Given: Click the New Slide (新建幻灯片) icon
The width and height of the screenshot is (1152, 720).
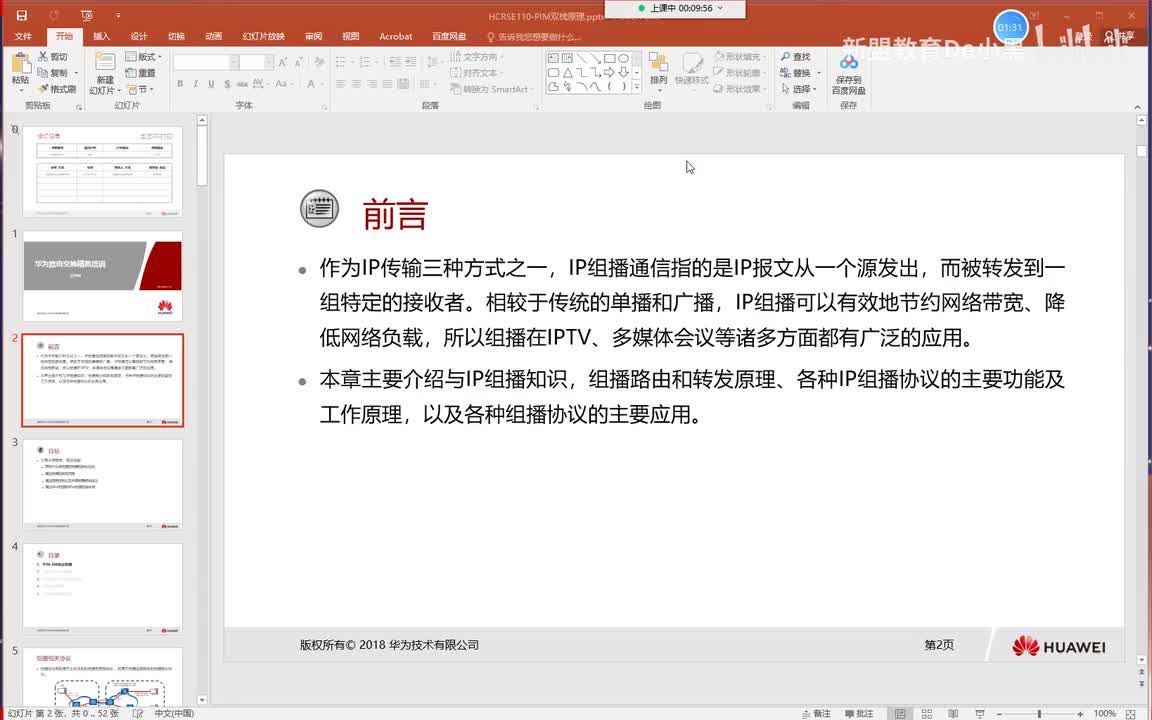Looking at the screenshot, I should pyautogui.click(x=105, y=63).
